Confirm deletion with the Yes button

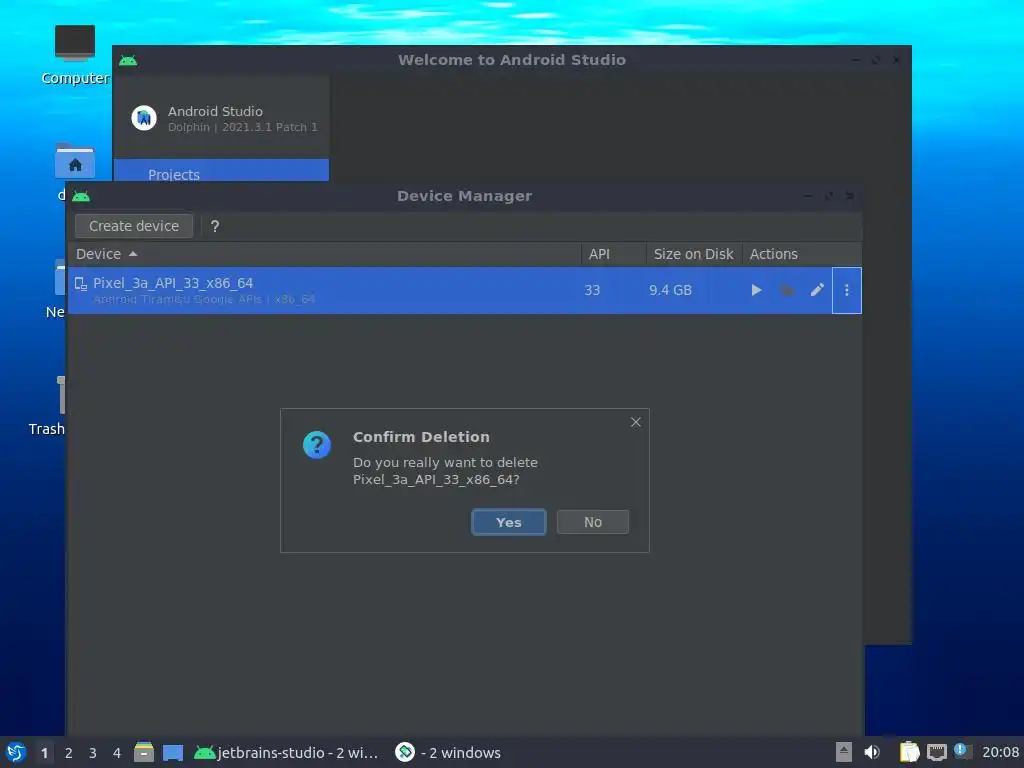pyautogui.click(x=508, y=522)
